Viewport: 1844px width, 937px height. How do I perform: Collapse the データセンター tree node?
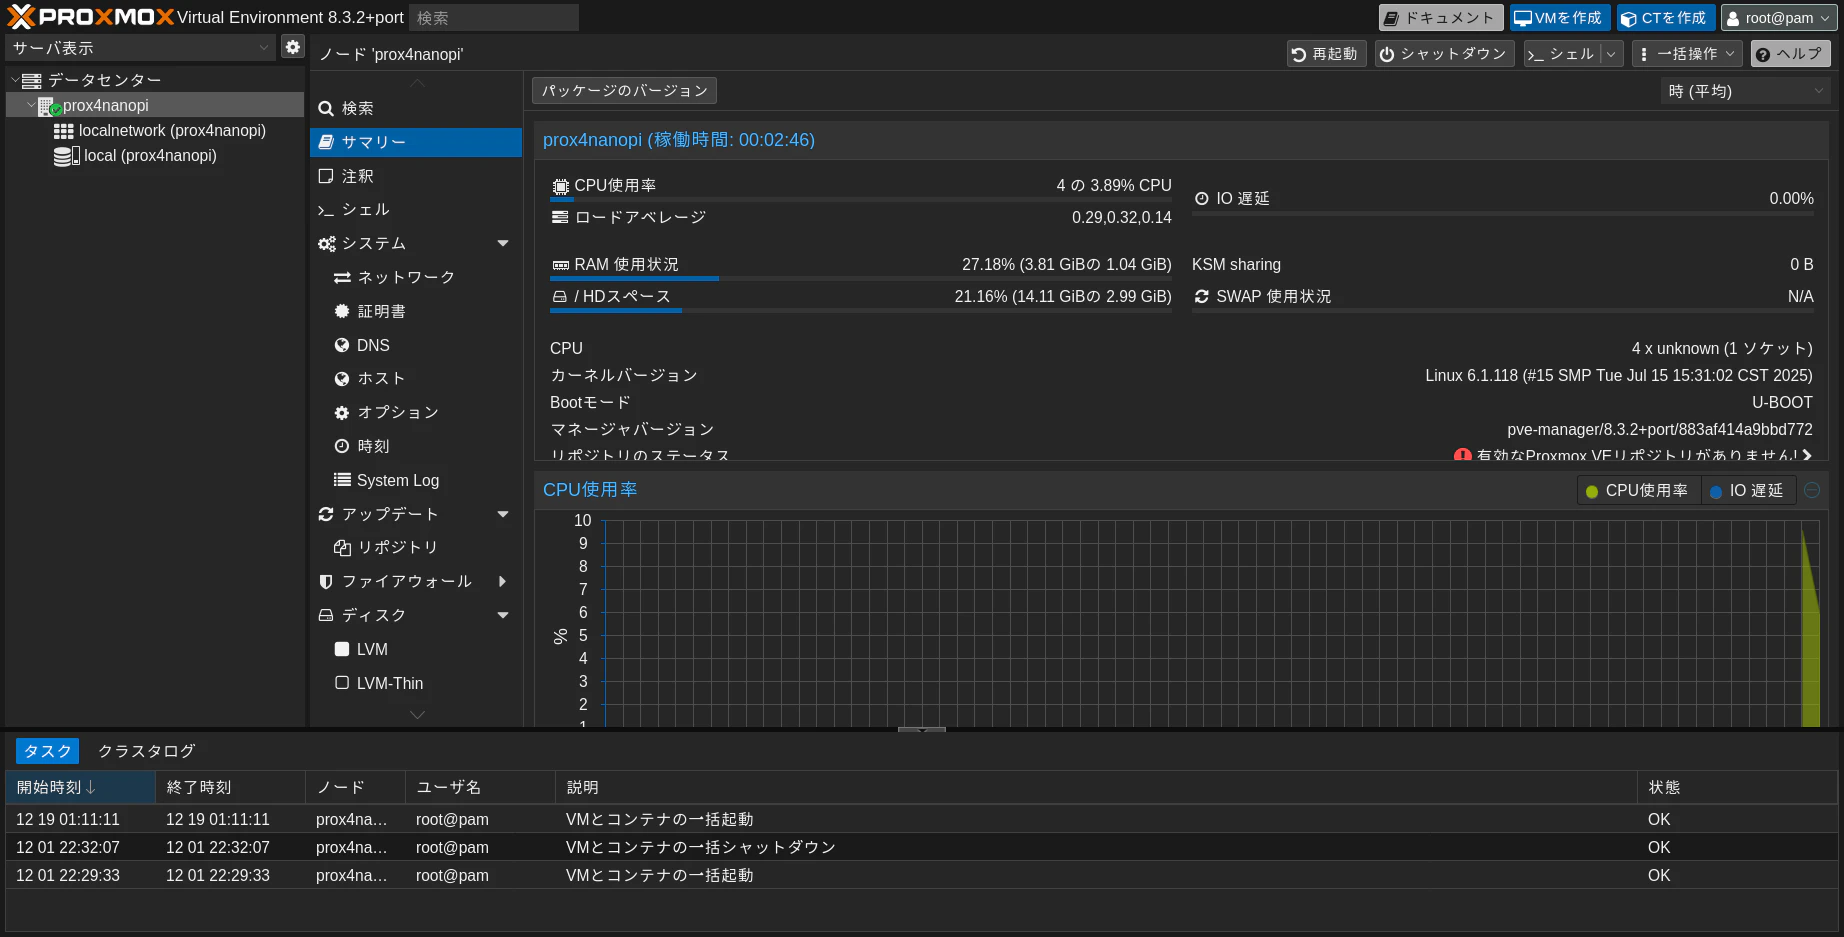[14, 80]
